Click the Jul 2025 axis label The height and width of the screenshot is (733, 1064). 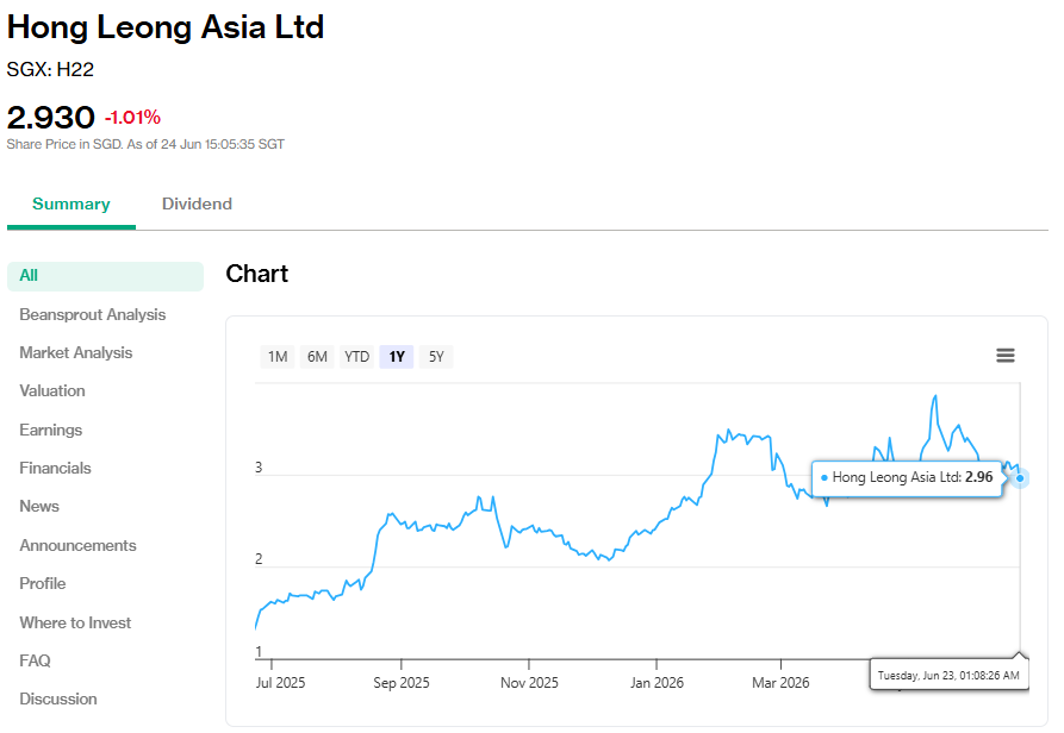click(280, 683)
